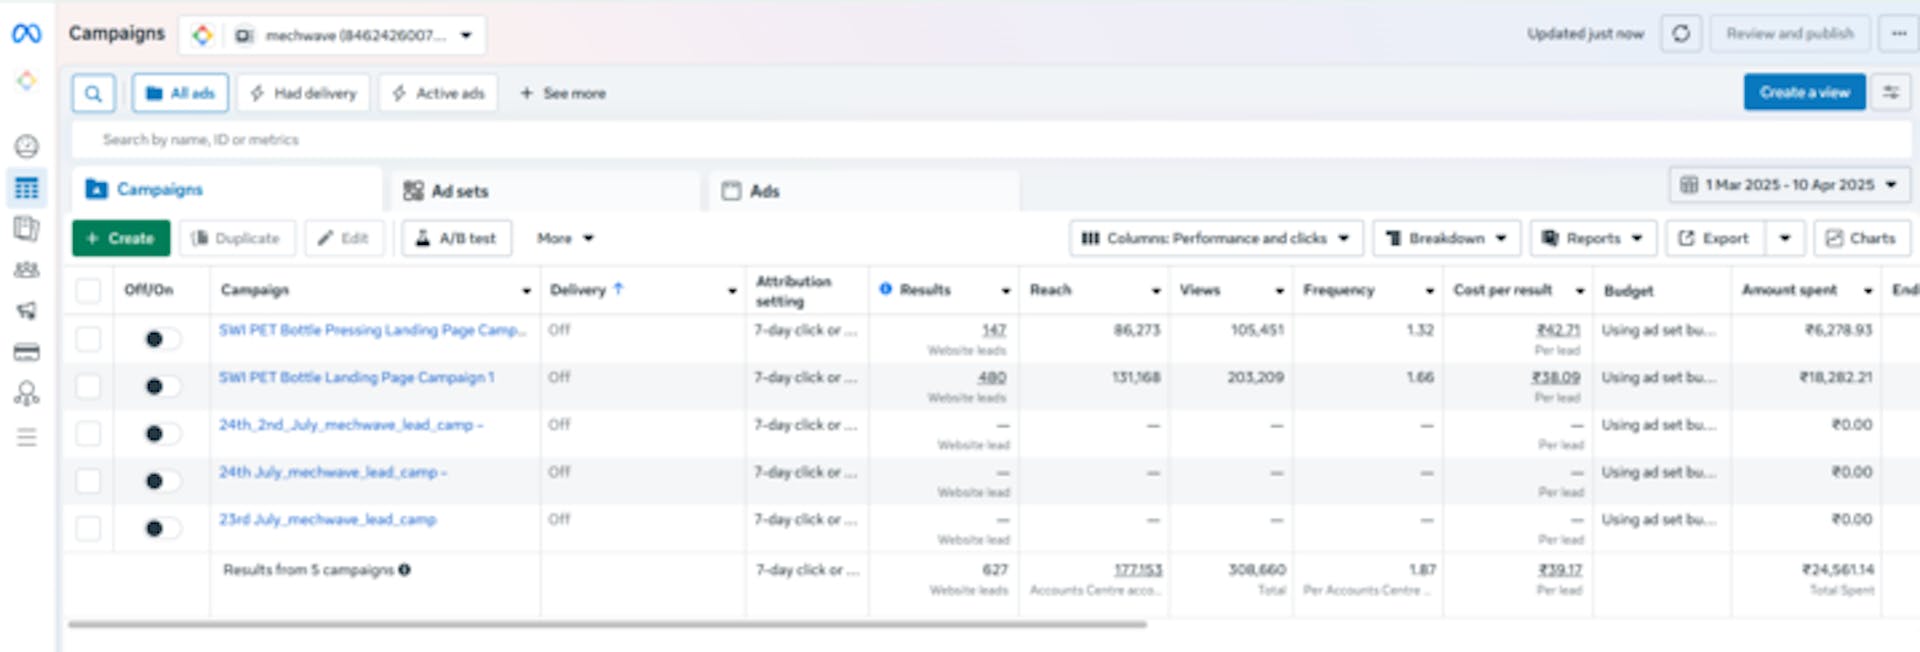Open 24th_2nd_July_mechwave_lead_camp link
The image size is (1920, 652).
351,425
